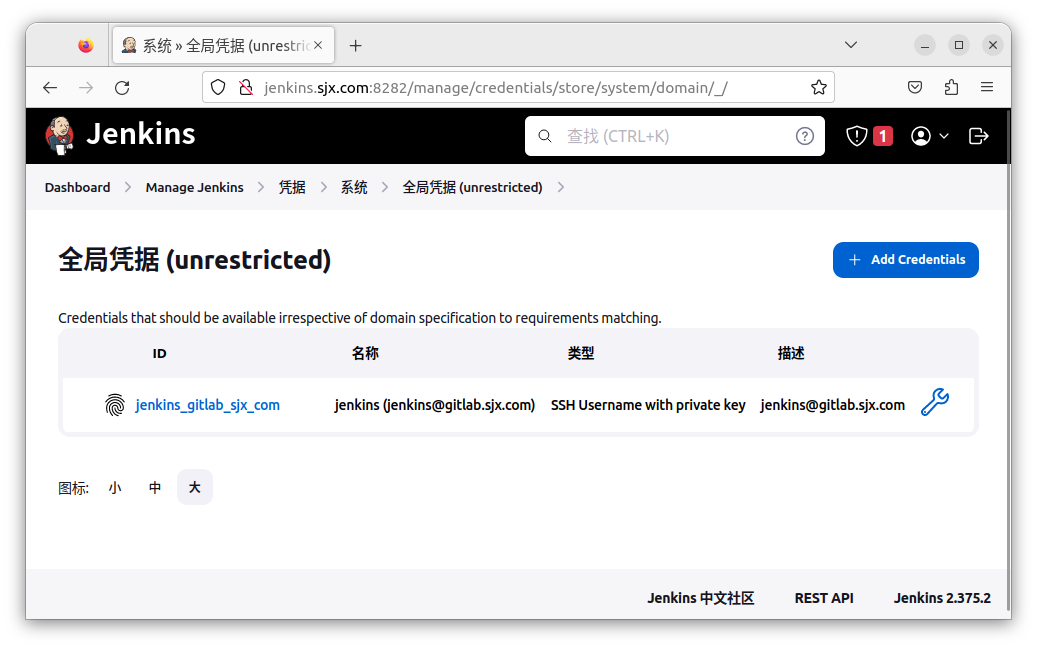Select small icon size 小
This screenshot has height=648, width=1037.
pos(115,488)
